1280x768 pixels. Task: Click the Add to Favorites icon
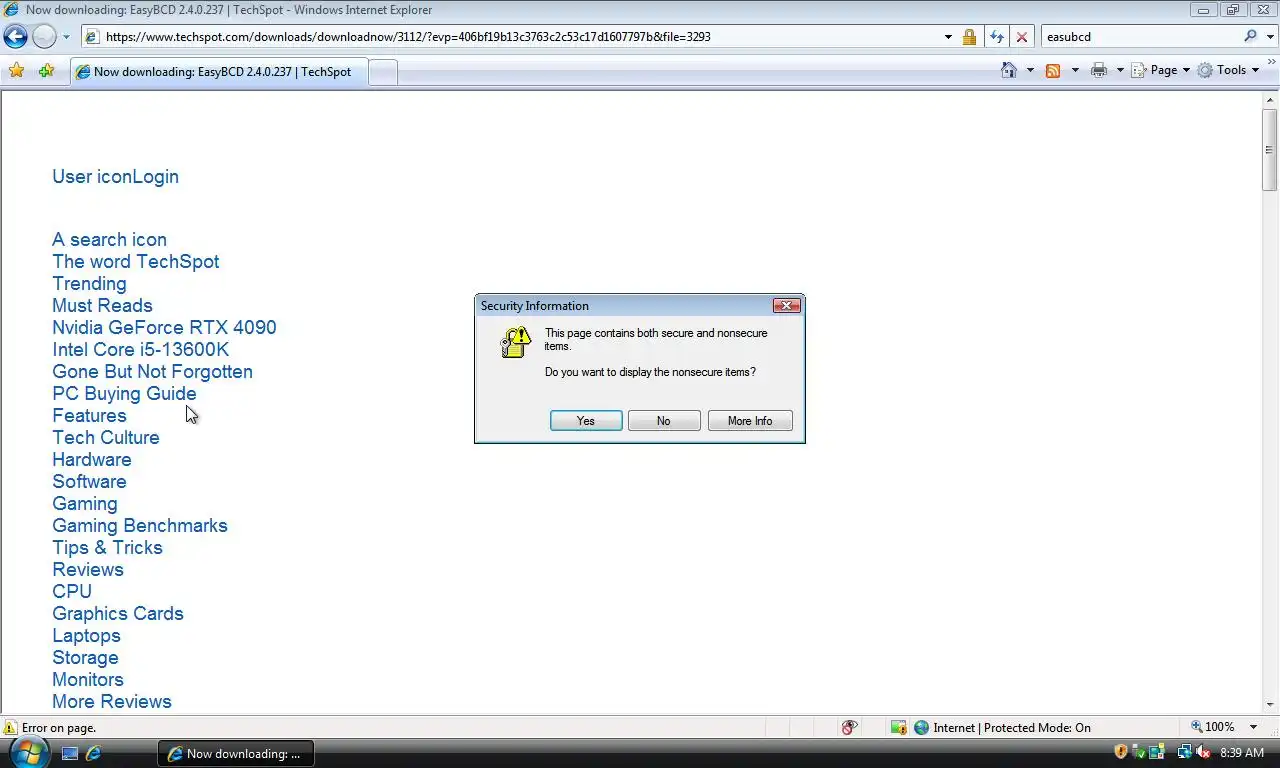[x=46, y=71]
